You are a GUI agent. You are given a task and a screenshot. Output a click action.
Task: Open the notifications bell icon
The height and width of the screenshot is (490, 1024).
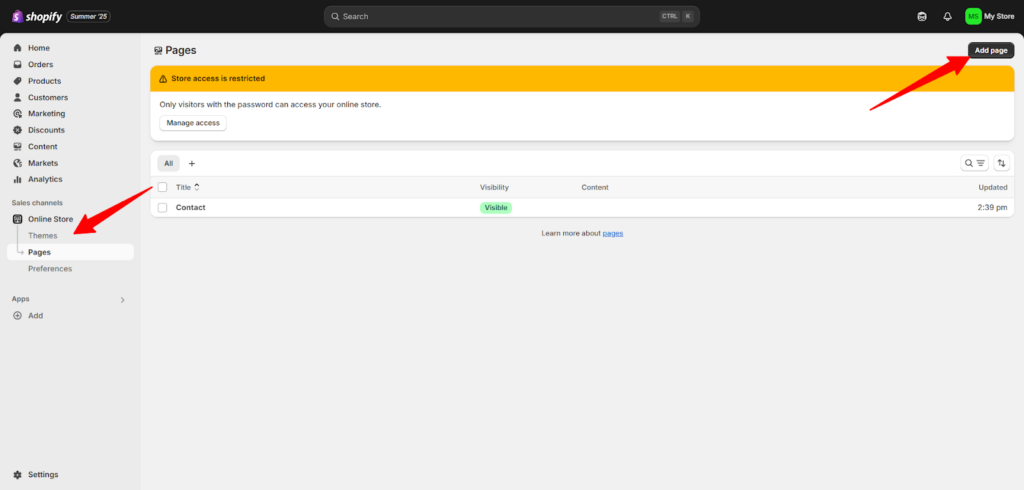(947, 16)
